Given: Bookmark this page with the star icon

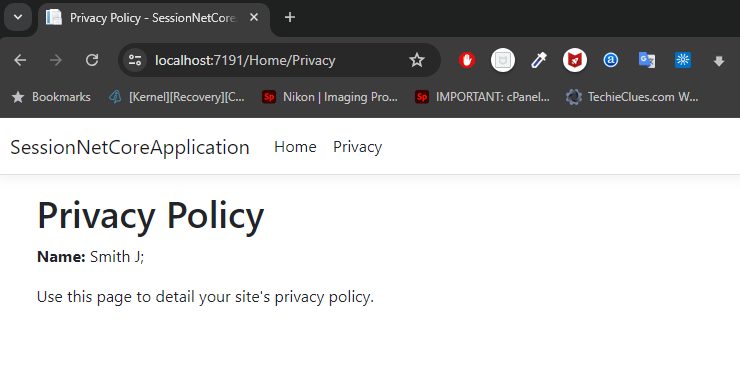Looking at the screenshot, I should point(417,60).
